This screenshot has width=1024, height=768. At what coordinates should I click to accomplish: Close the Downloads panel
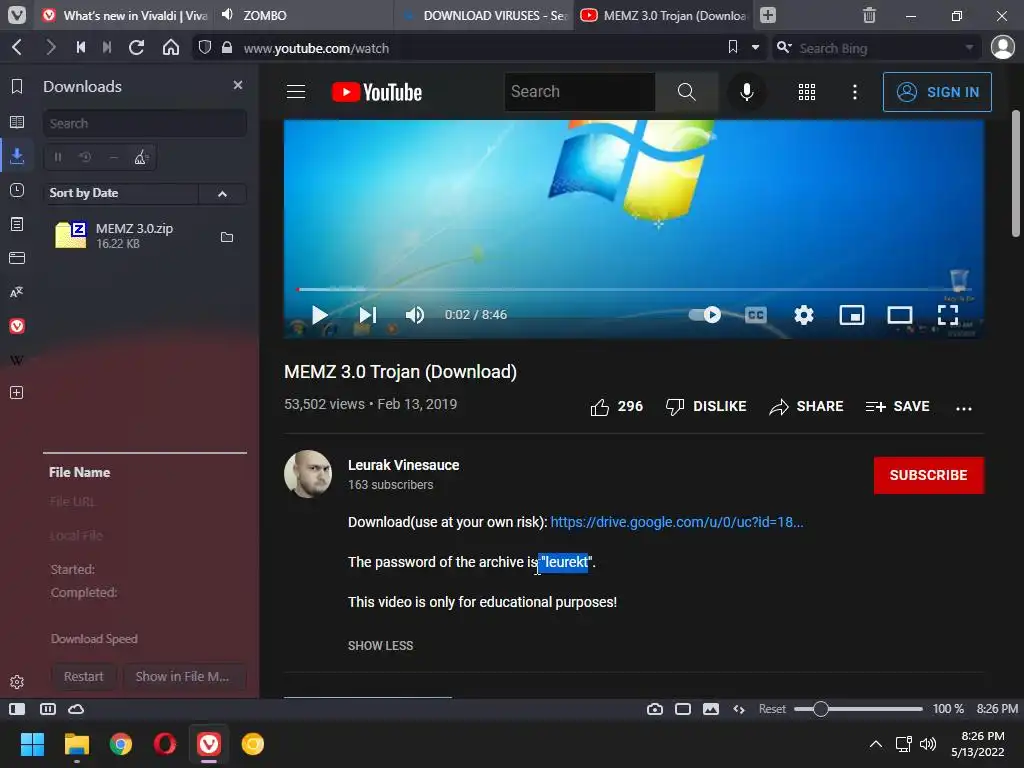(x=238, y=85)
